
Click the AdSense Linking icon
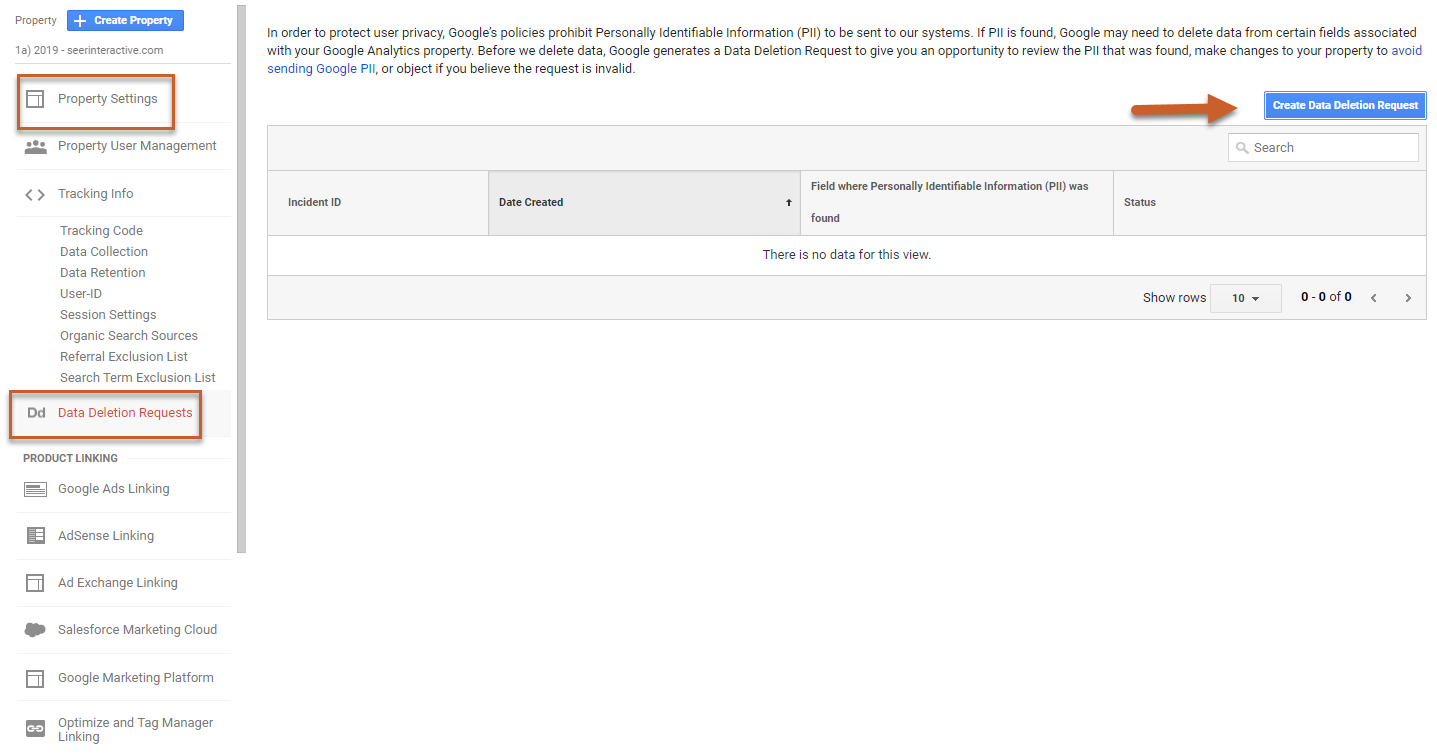[36, 536]
